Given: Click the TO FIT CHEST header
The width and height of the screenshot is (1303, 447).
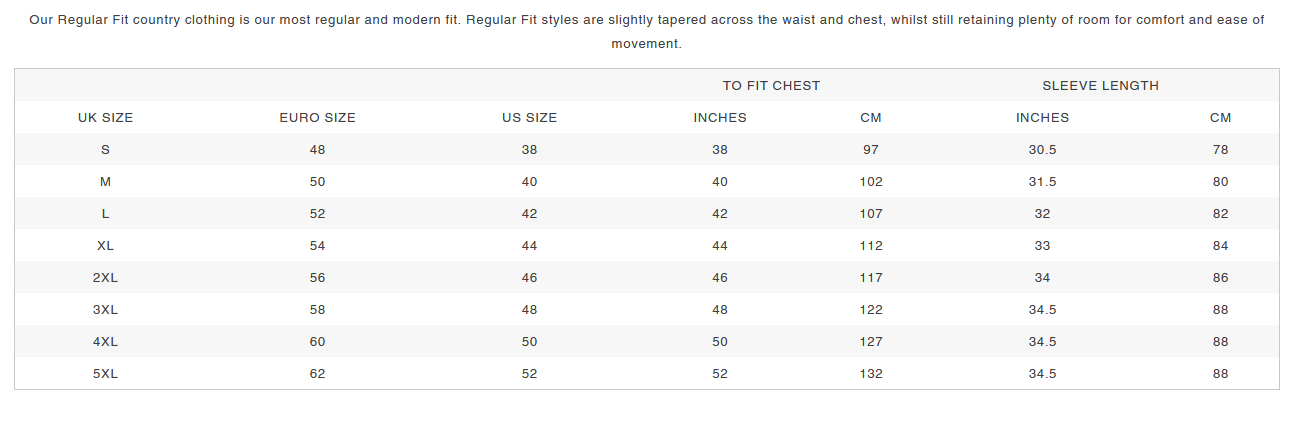Looking at the screenshot, I should pos(771,85).
